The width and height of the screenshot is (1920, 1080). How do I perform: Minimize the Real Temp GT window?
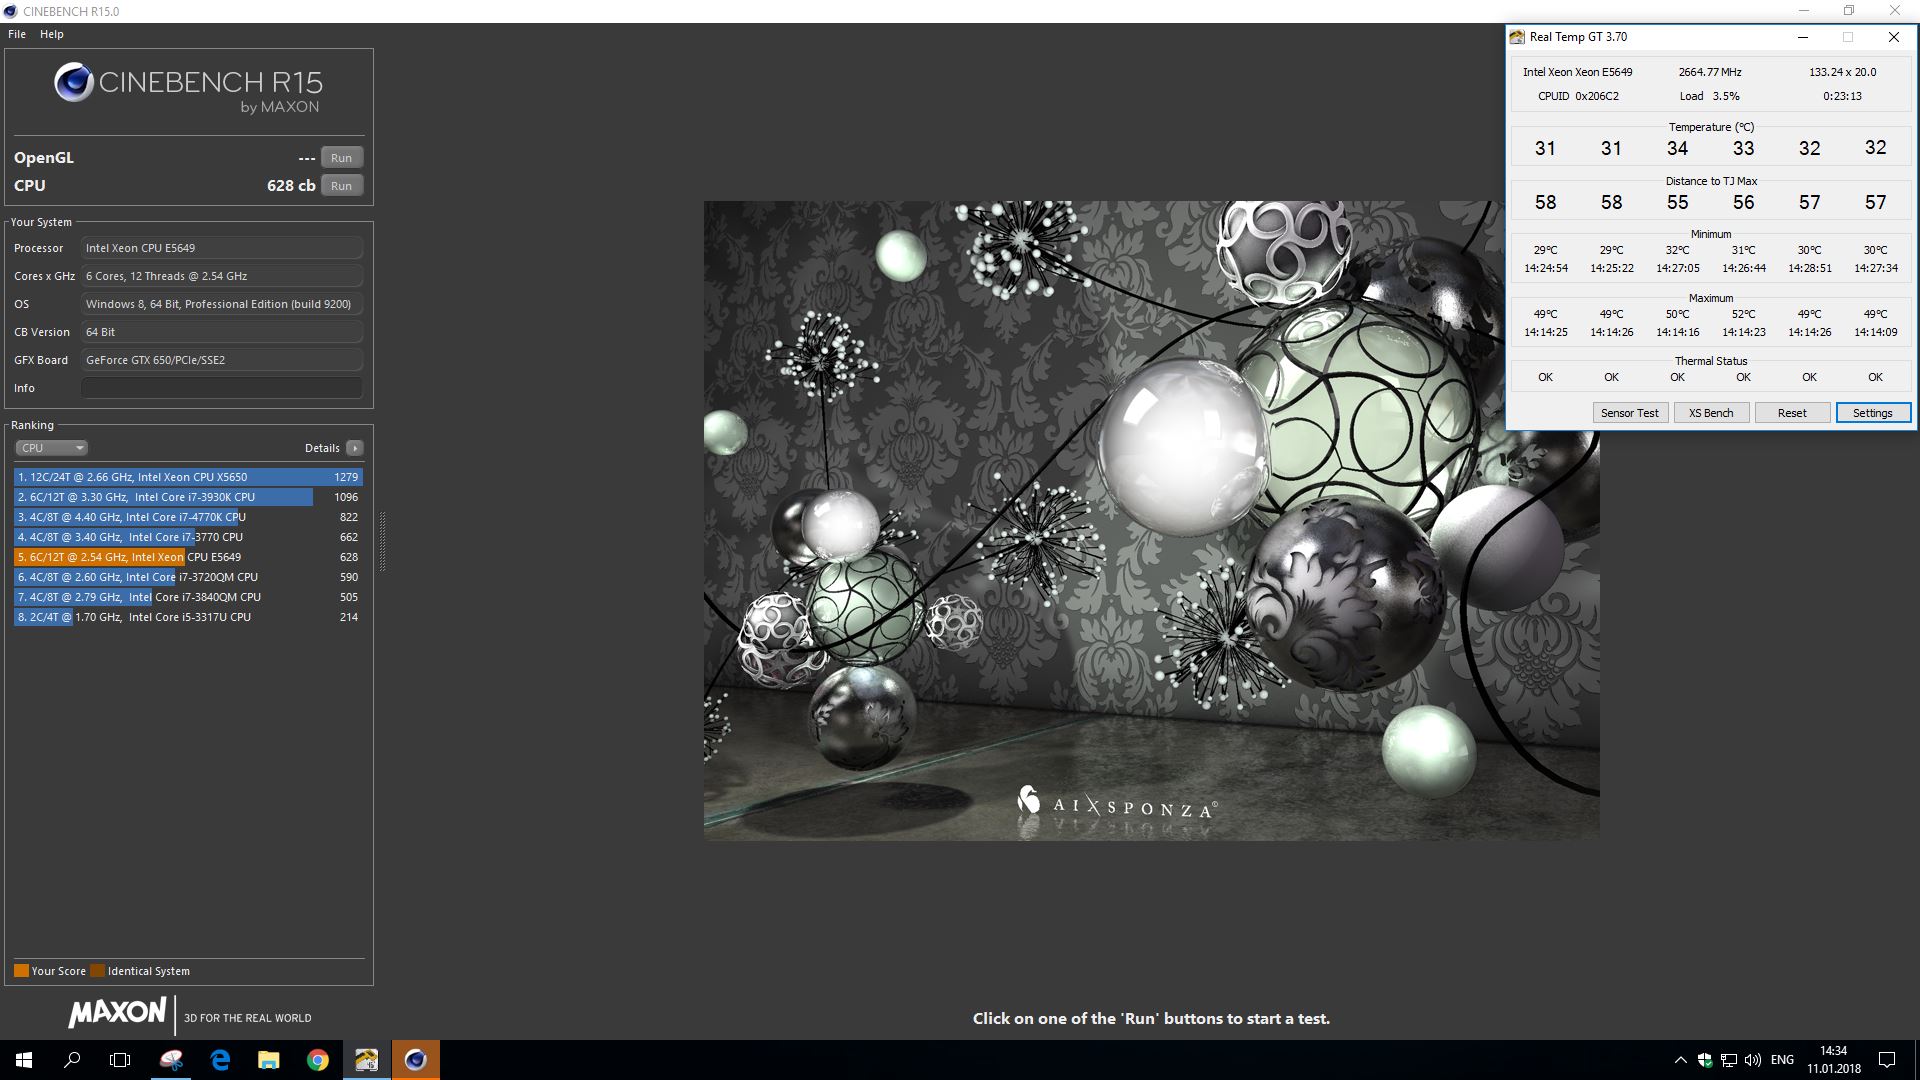1803,37
